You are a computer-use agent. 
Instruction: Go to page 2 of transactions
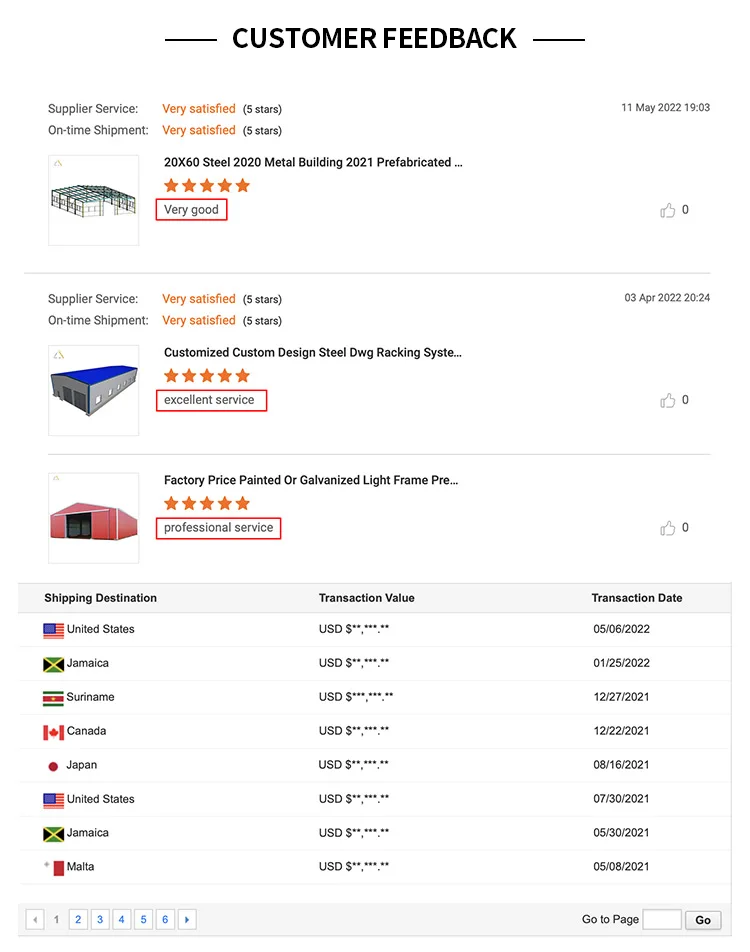tap(78, 920)
